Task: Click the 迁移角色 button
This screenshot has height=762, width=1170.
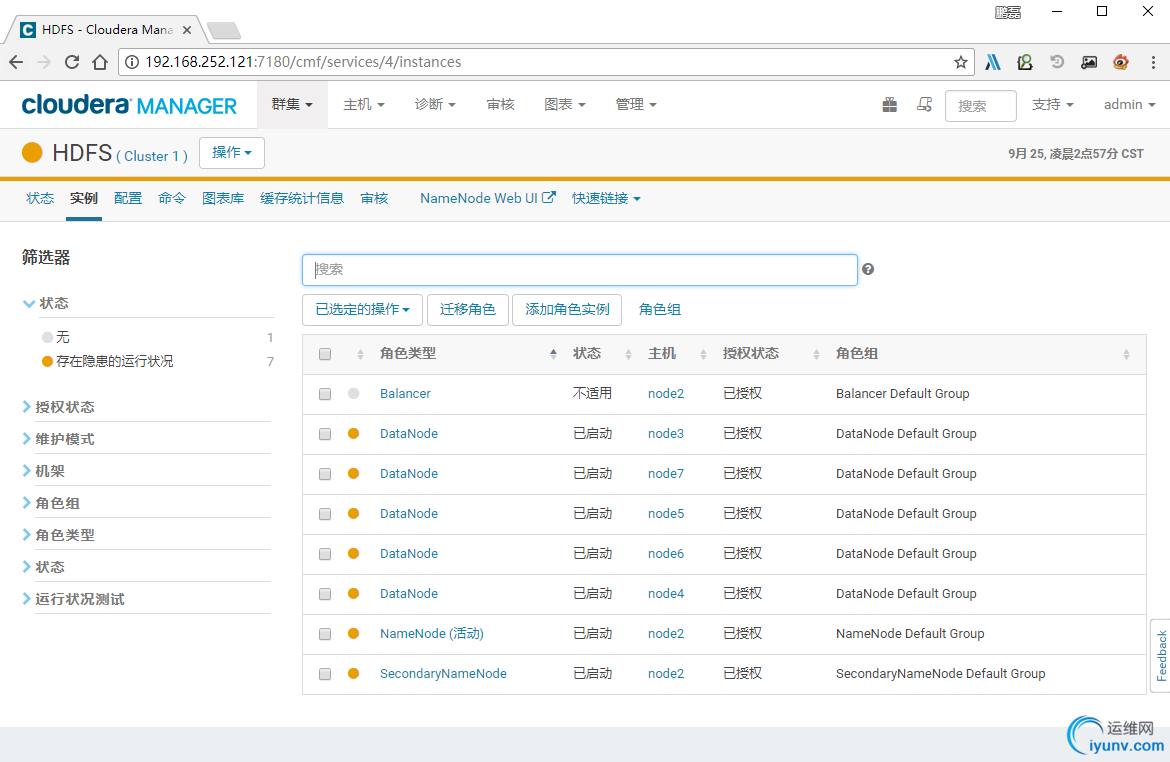Action: (467, 310)
